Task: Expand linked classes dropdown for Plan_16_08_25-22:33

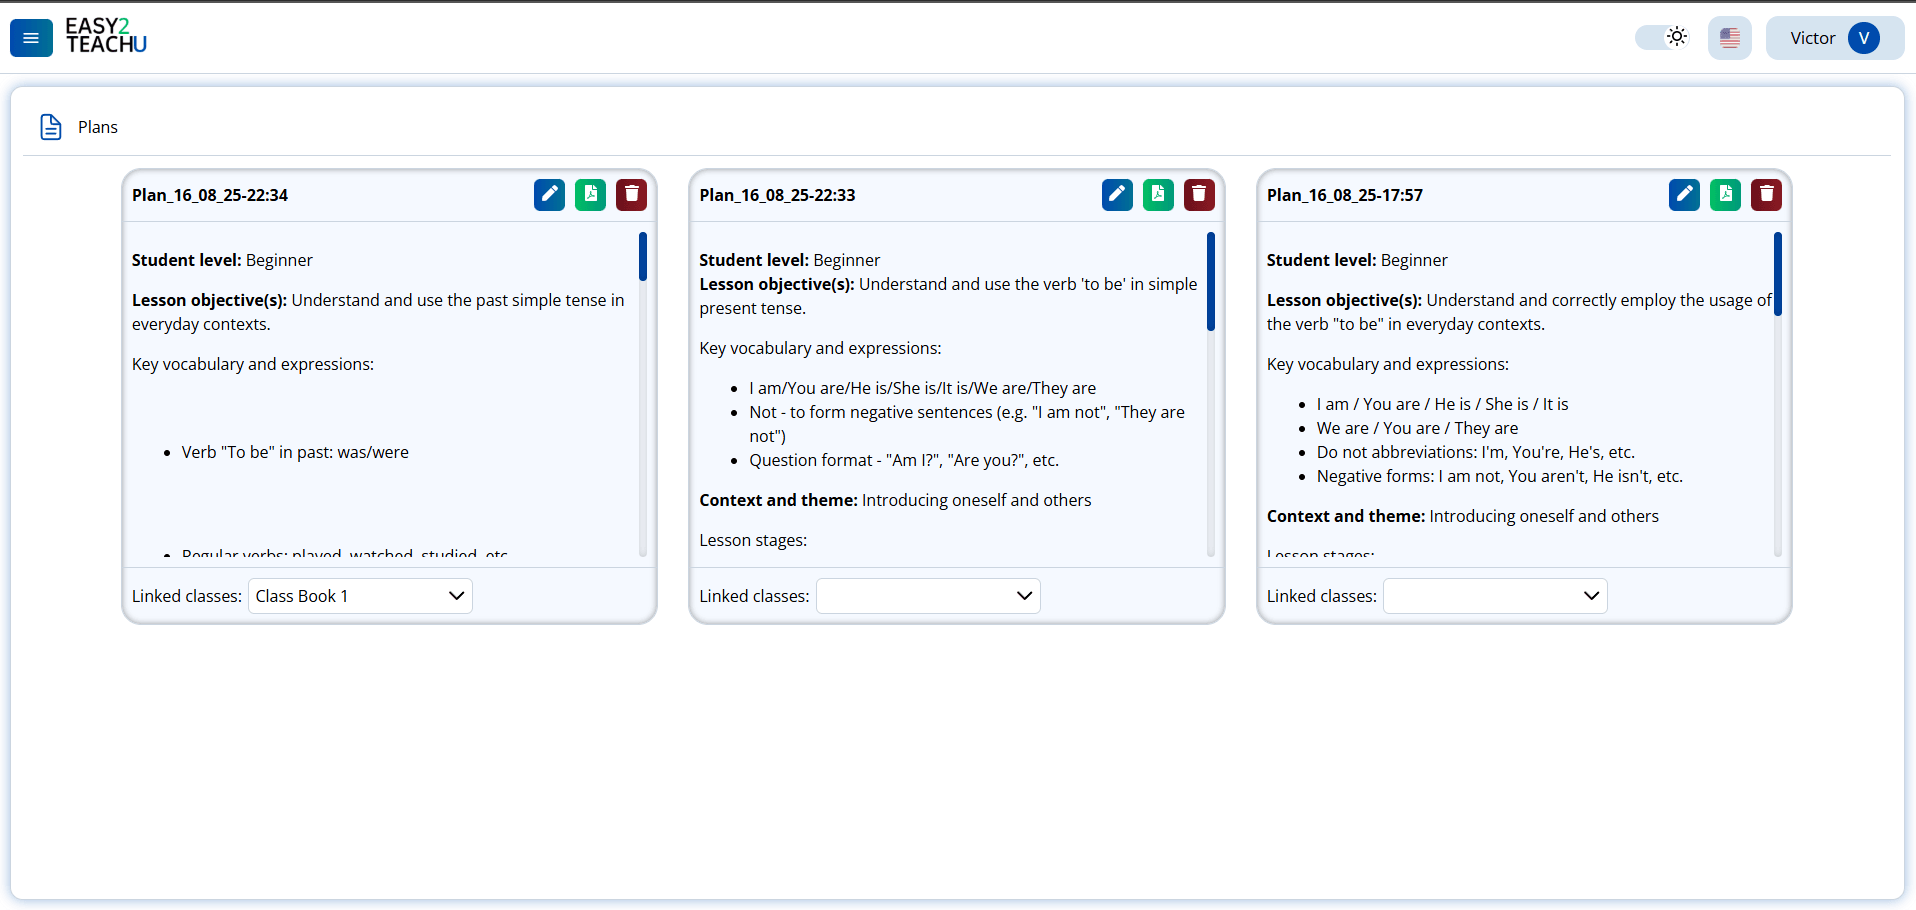Action: [x=928, y=596]
